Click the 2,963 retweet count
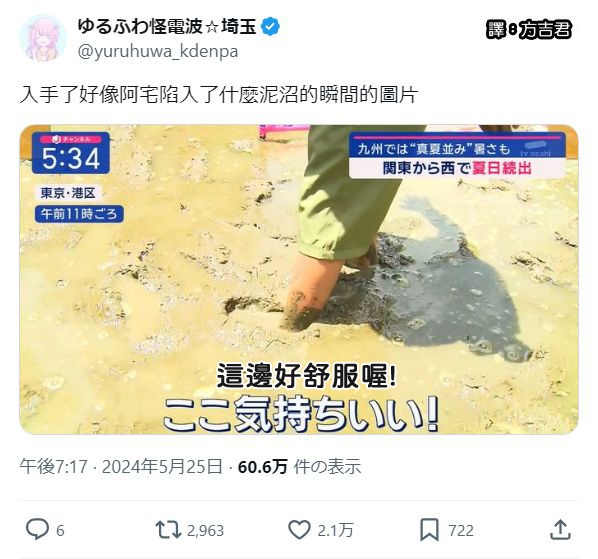Viewport: 598px width, 559px height. [x=205, y=530]
